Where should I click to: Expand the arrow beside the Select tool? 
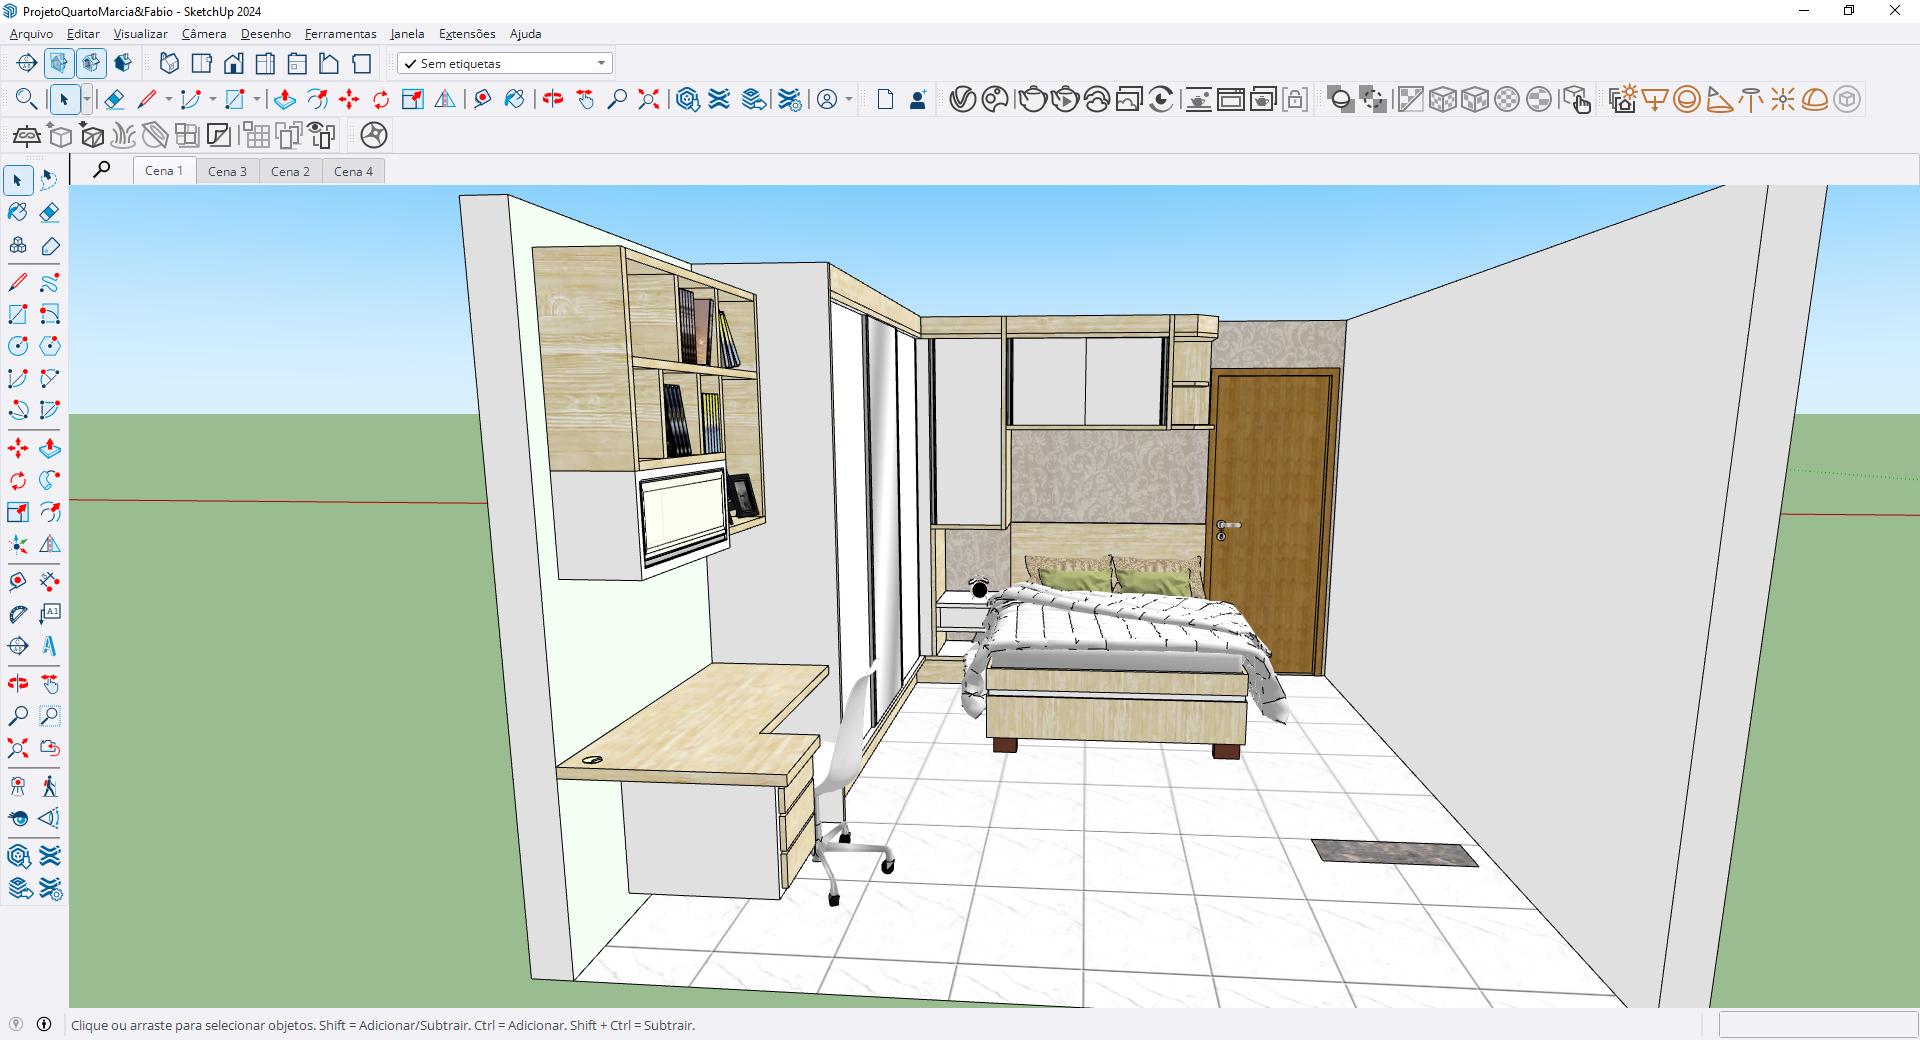tap(87, 99)
